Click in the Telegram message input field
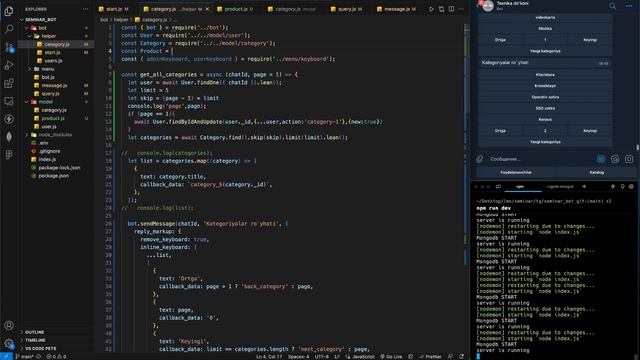The height and width of the screenshot is (360, 640). [x=539, y=159]
